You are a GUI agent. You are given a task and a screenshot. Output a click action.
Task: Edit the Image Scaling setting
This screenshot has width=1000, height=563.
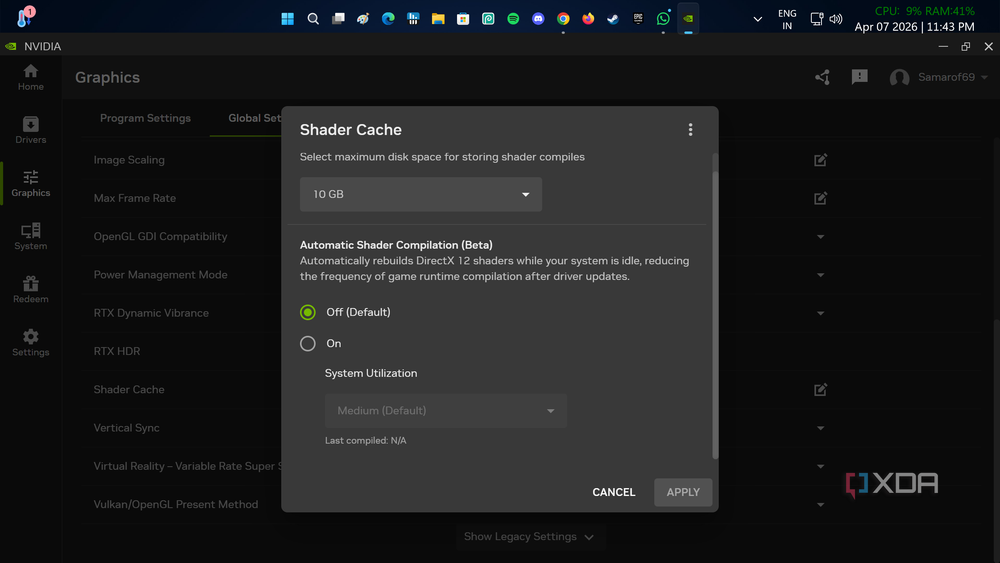click(820, 160)
